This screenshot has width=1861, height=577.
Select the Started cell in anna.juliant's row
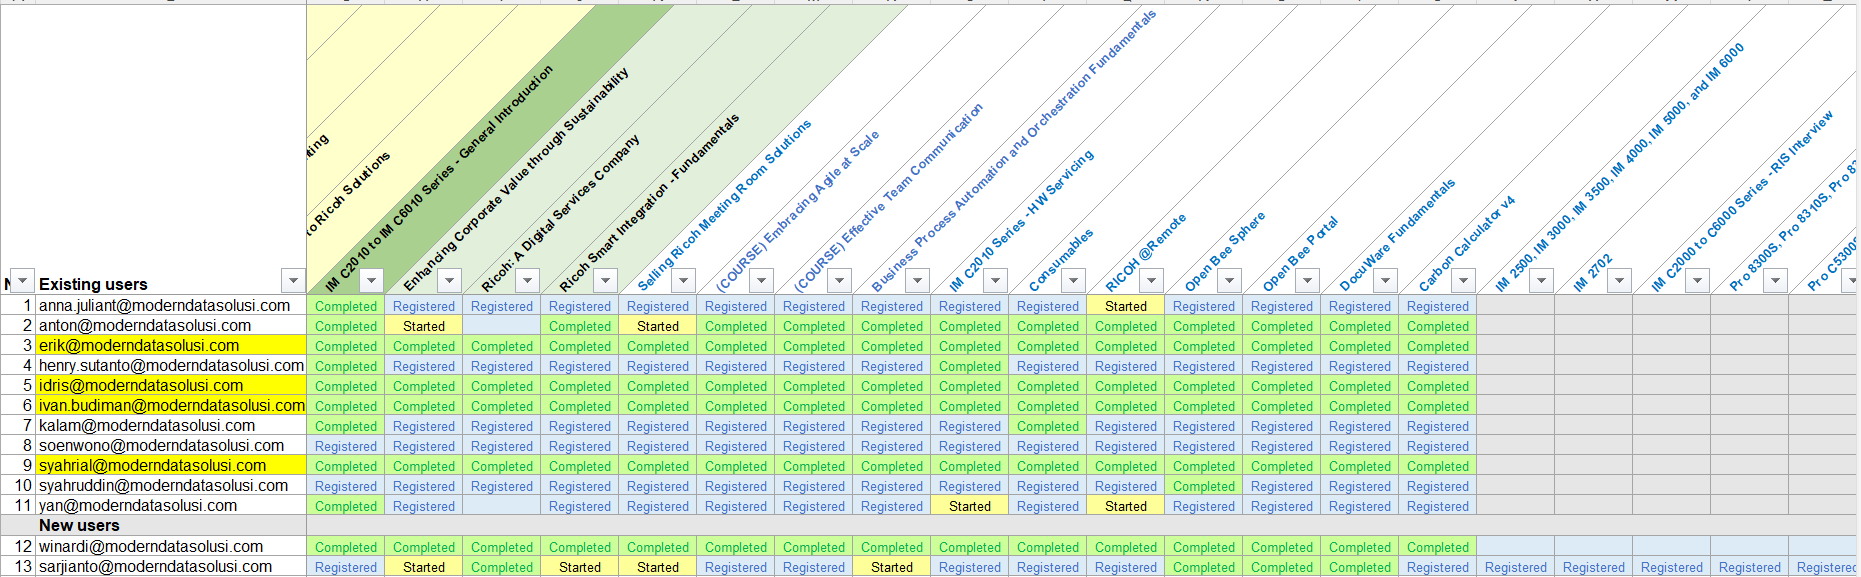(x=1126, y=306)
